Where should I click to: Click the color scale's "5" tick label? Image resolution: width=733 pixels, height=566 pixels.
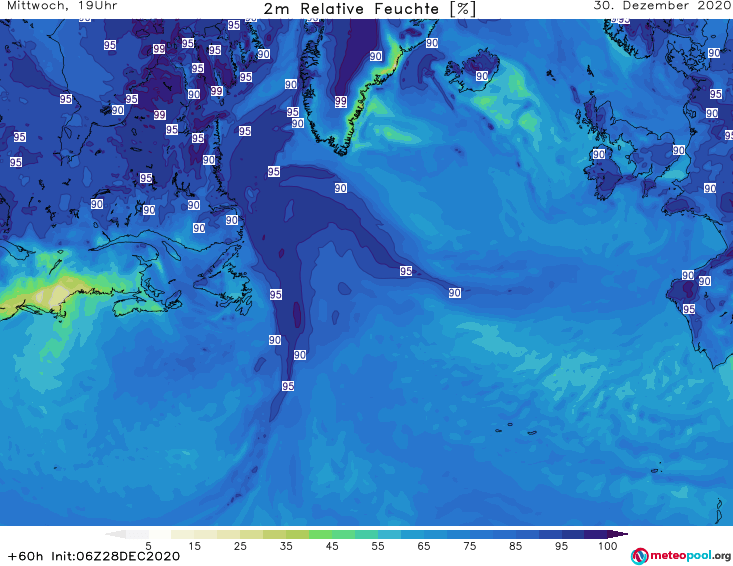[x=148, y=546]
